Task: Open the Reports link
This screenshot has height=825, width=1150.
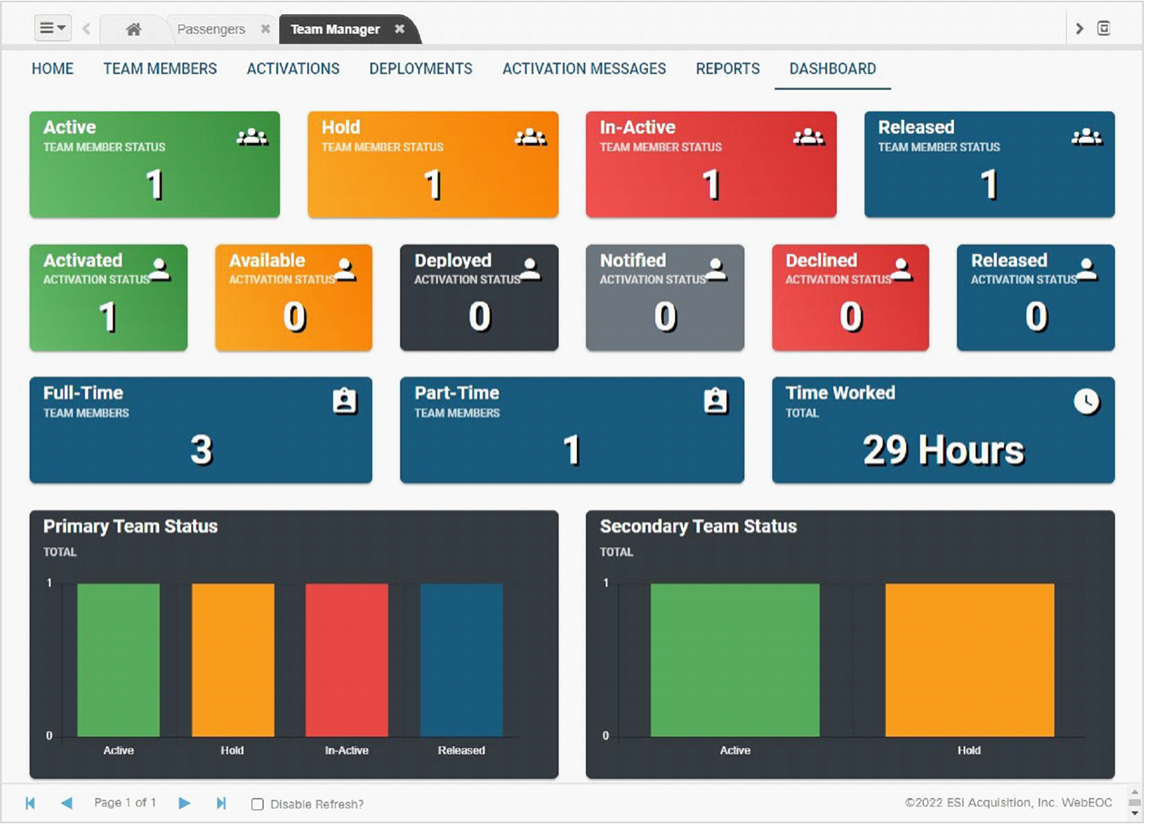Action: [727, 69]
